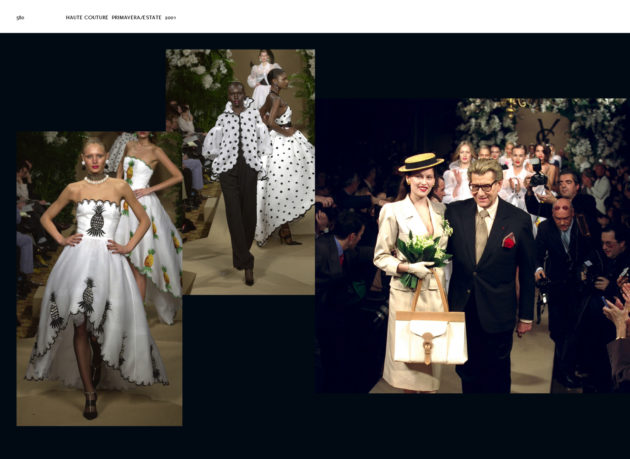Click the front model's black high-heeled shoe
The height and width of the screenshot is (459, 630).
[x=91, y=405]
